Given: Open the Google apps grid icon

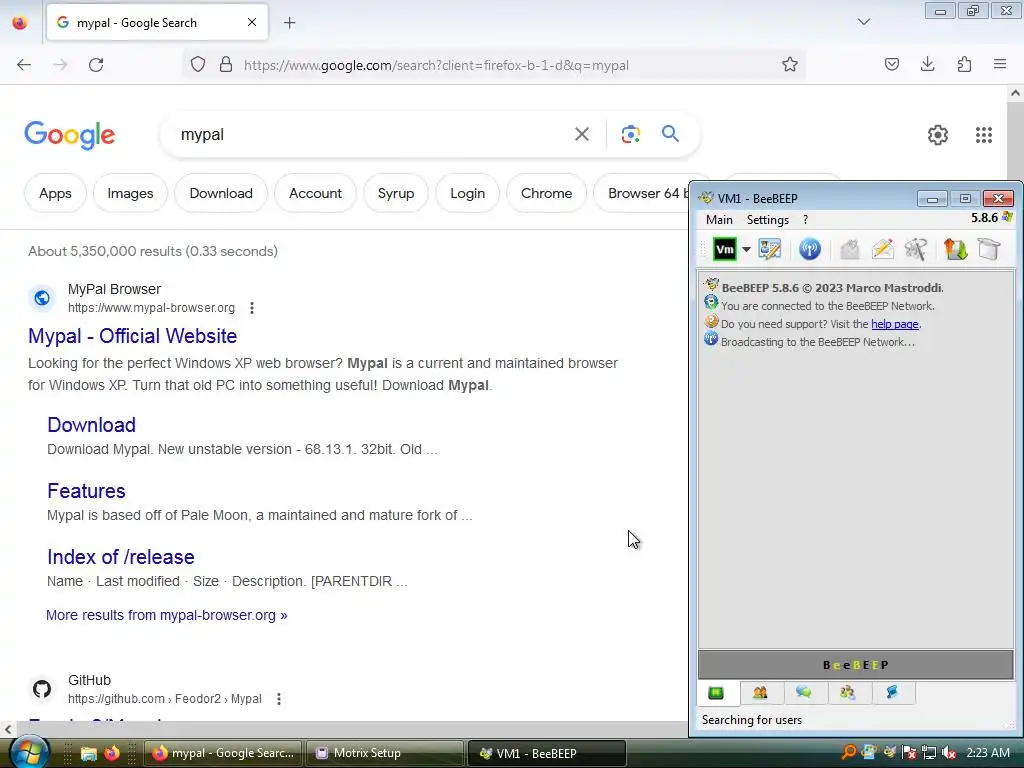Looking at the screenshot, I should click(x=984, y=135).
